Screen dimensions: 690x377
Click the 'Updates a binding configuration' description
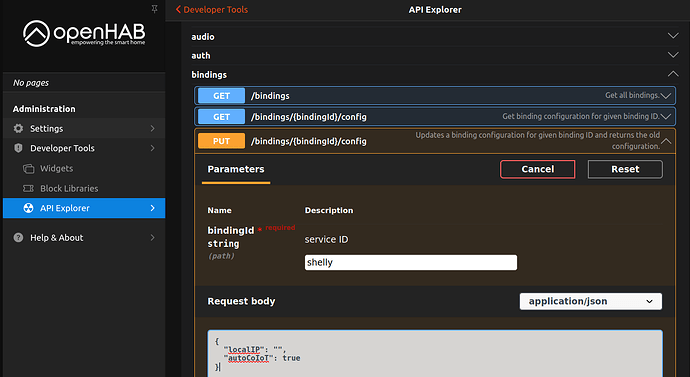pyautogui.click(x=538, y=140)
